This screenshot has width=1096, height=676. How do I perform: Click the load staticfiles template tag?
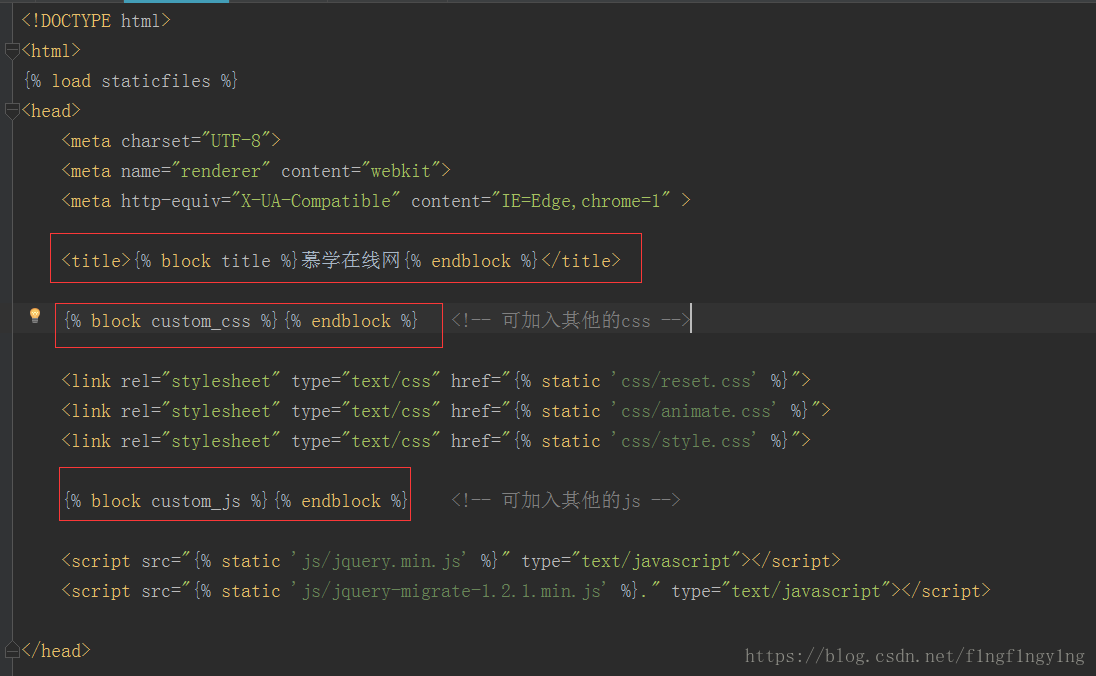pyautogui.click(x=131, y=81)
